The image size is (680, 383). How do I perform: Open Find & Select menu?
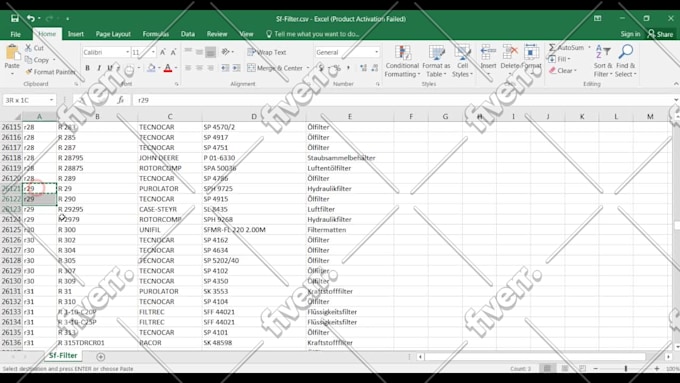click(x=626, y=61)
